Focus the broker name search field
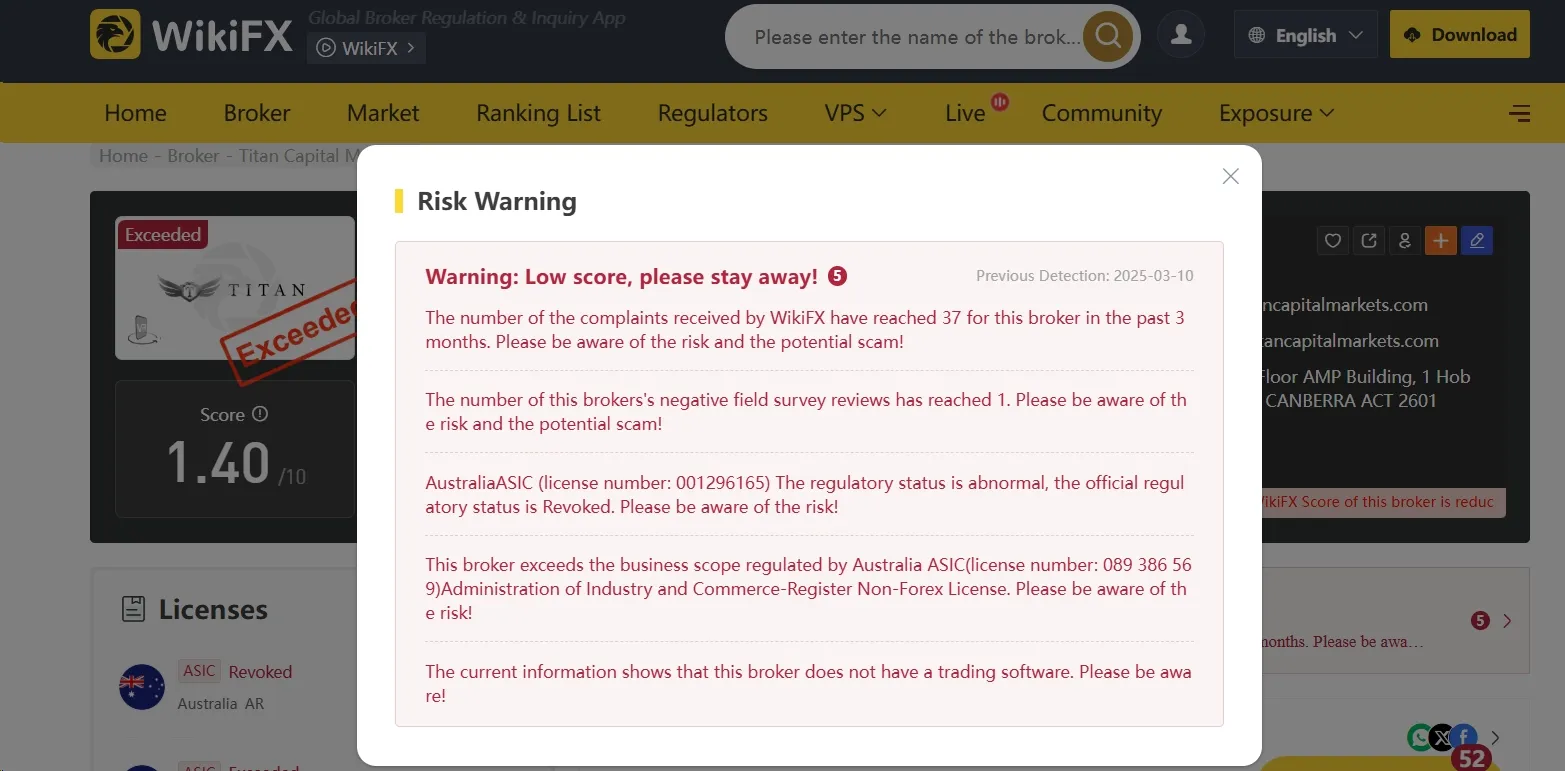Screen dimensions: 1565x771 click(x=917, y=37)
